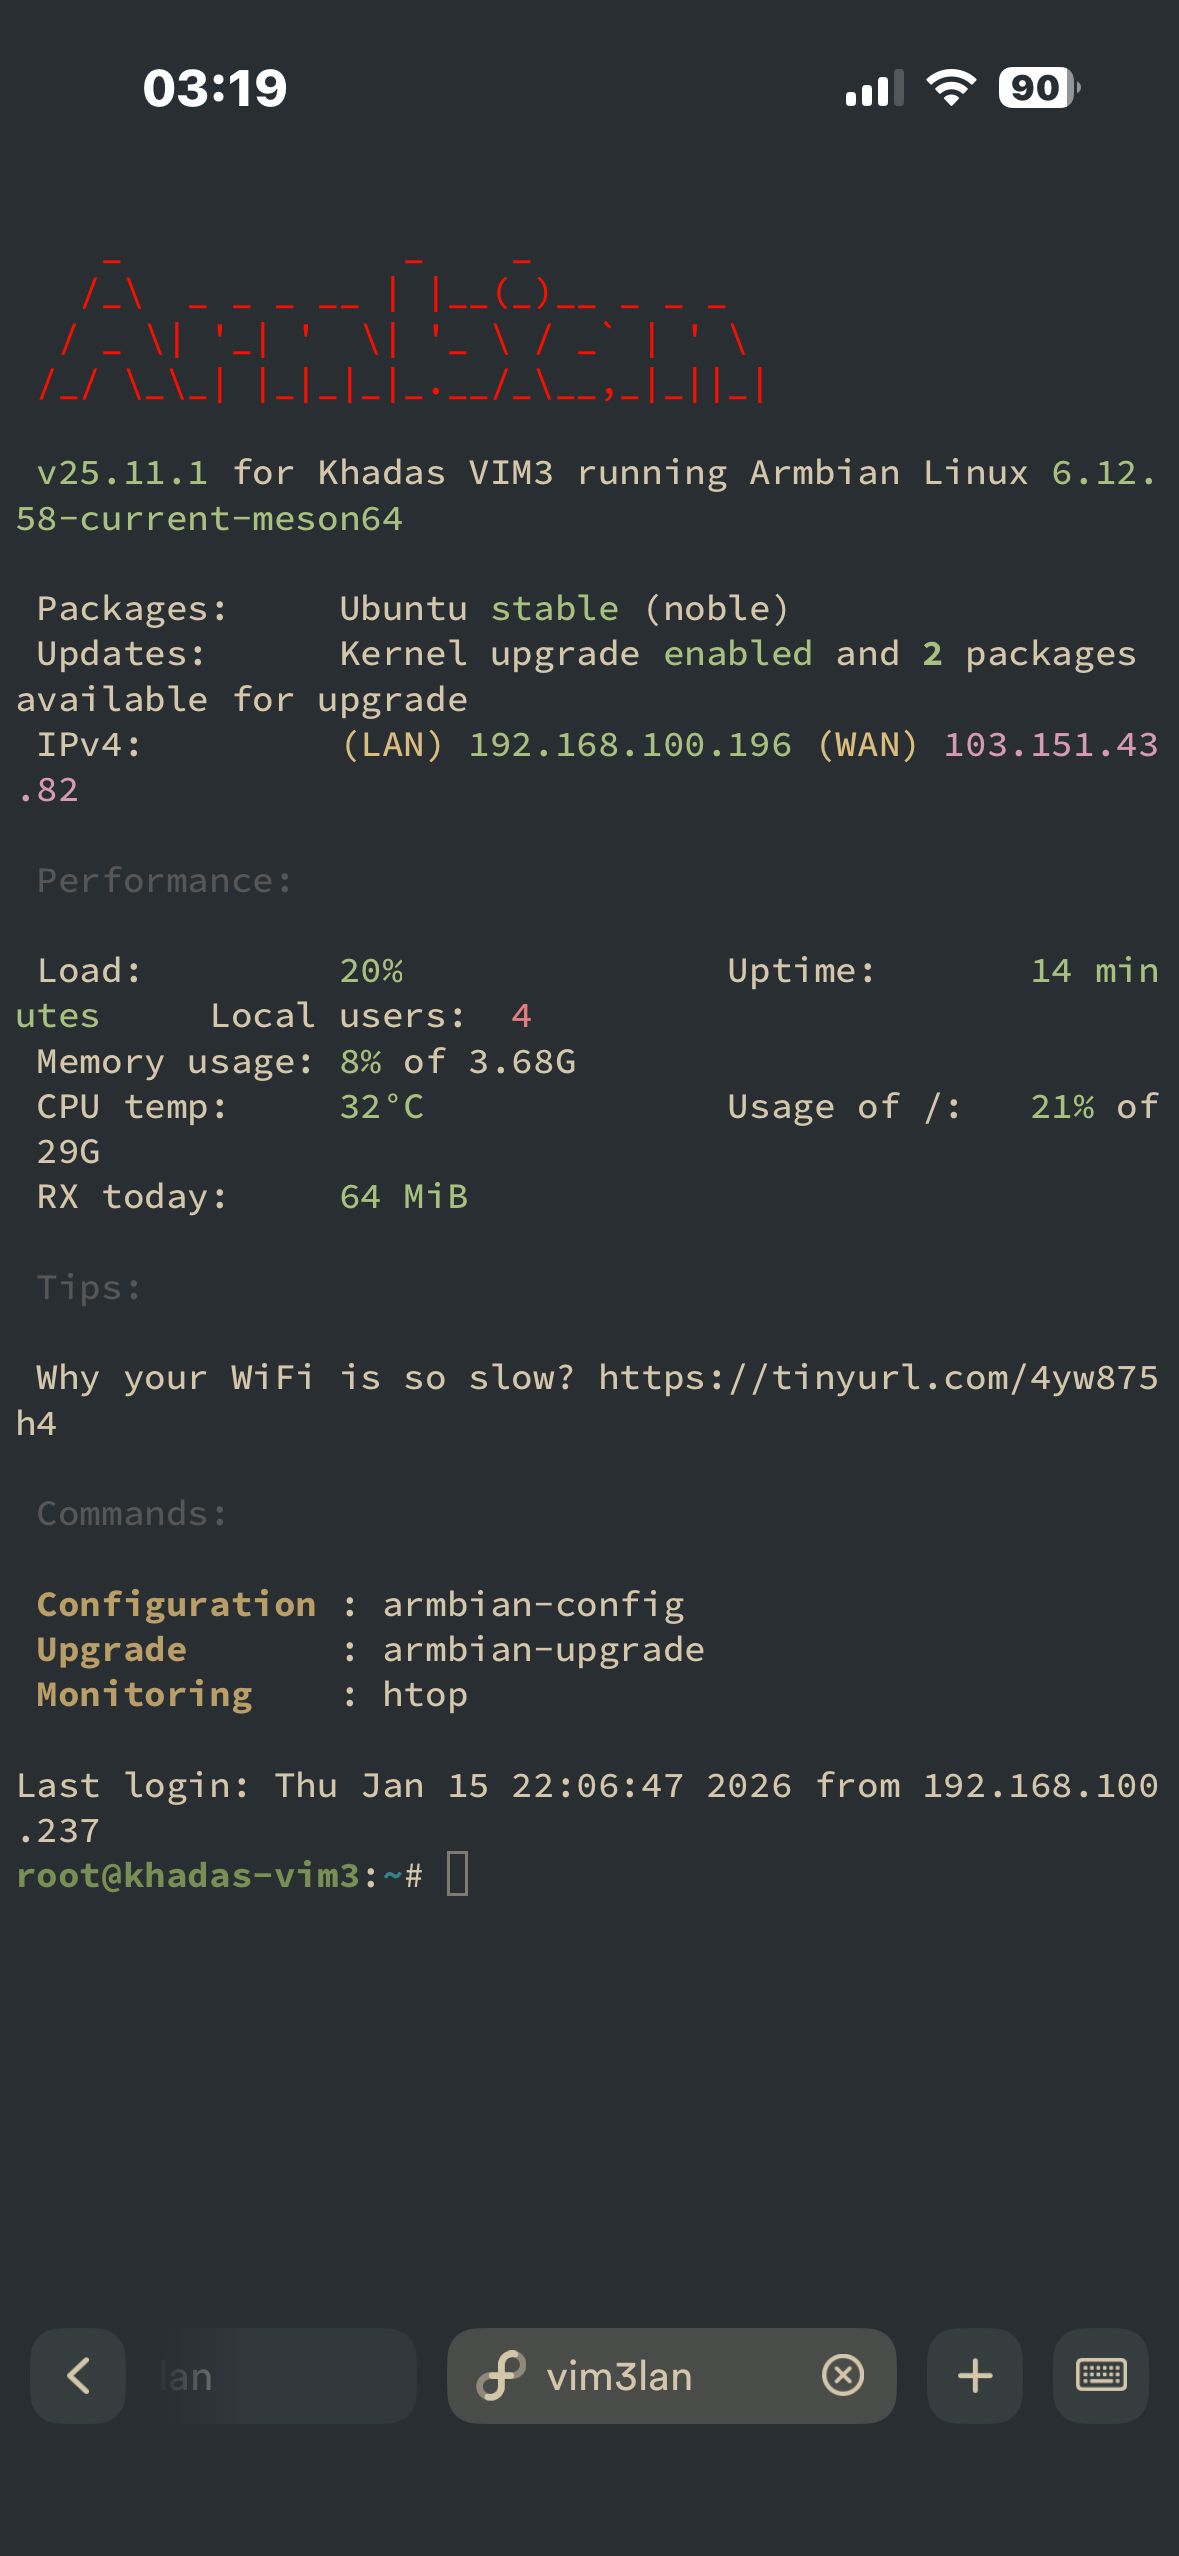The height and width of the screenshot is (2556, 1179).
Task: Switch to the partially hidden lan tab
Action: pyautogui.click(x=270, y=2377)
